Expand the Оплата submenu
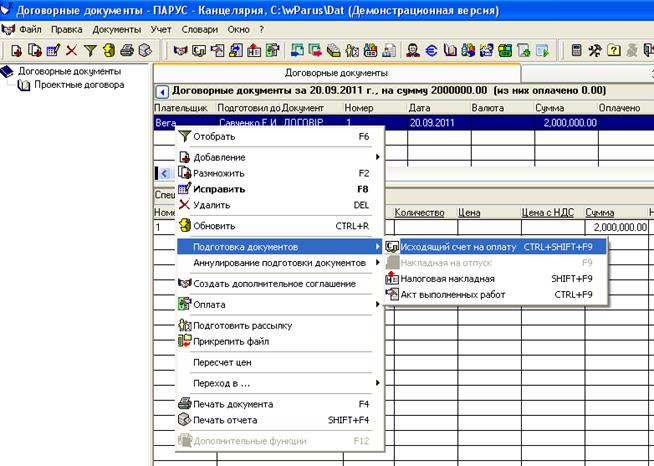Viewport: 654px width, 466px height. (279, 305)
